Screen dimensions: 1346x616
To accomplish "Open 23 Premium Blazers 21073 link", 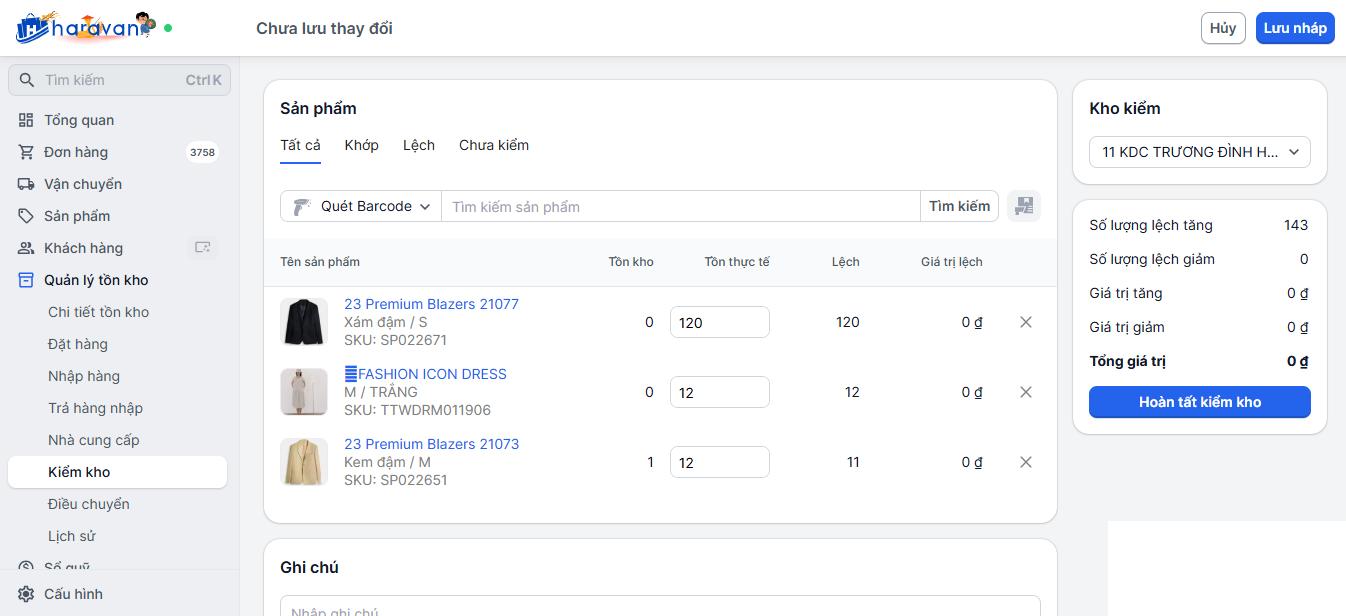I will (431, 444).
